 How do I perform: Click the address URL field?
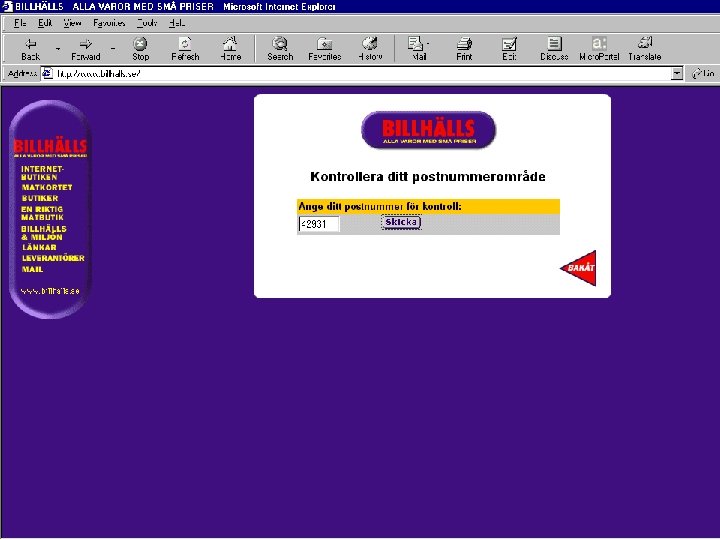coord(362,73)
